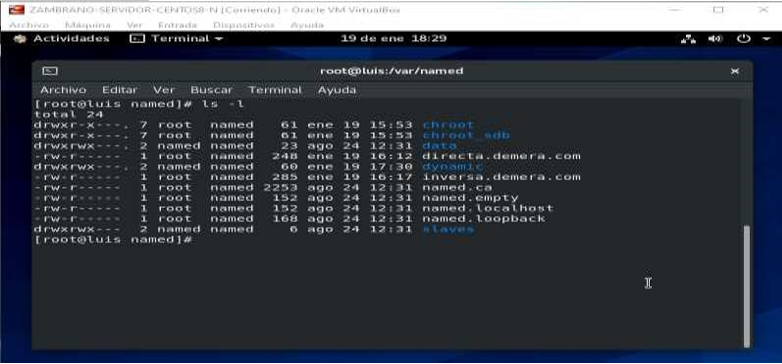Close the root@luis terminal window
Viewport: 782px width, 364px height.
(x=735, y=71)
